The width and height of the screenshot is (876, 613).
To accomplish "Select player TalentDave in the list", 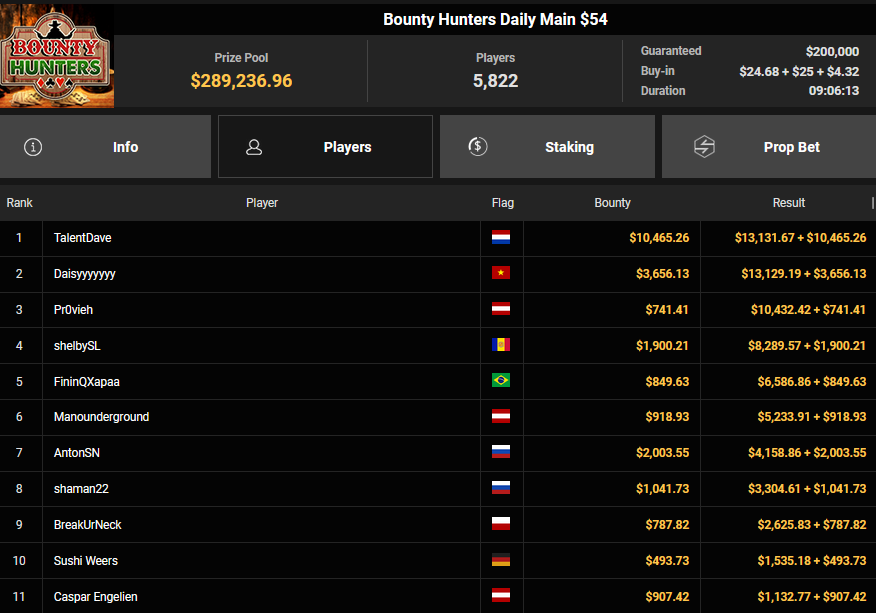I will click(x=83, y=238).
